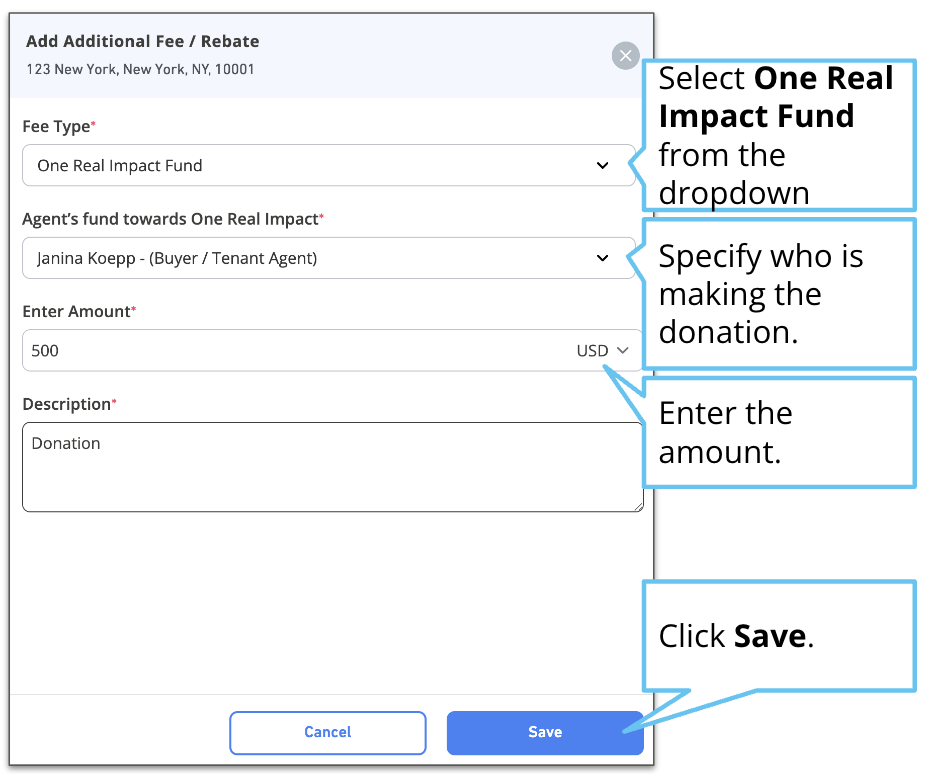Click the small chevron beside USD
This screenshot has width=932, height=774.
pos(622,350)
